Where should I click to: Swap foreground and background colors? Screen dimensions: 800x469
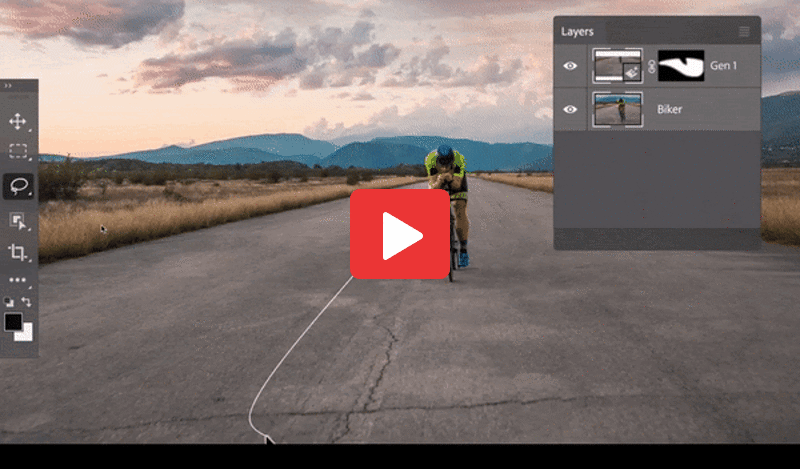pos(27,302)
